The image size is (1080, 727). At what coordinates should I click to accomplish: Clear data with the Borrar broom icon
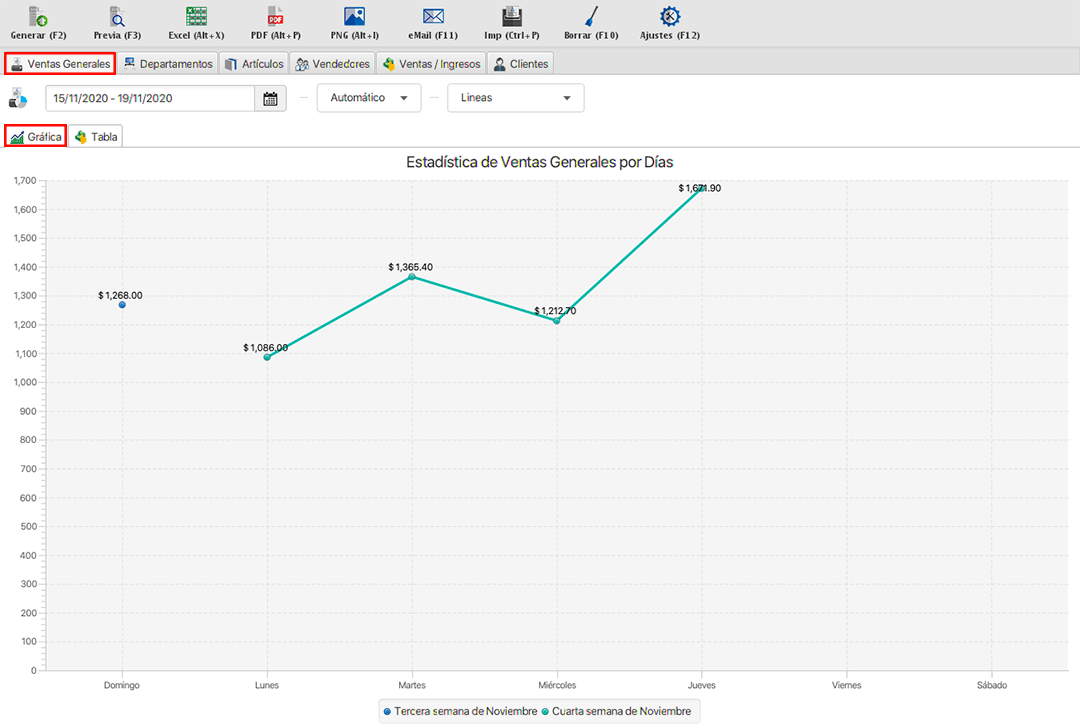tap(591, 17)
